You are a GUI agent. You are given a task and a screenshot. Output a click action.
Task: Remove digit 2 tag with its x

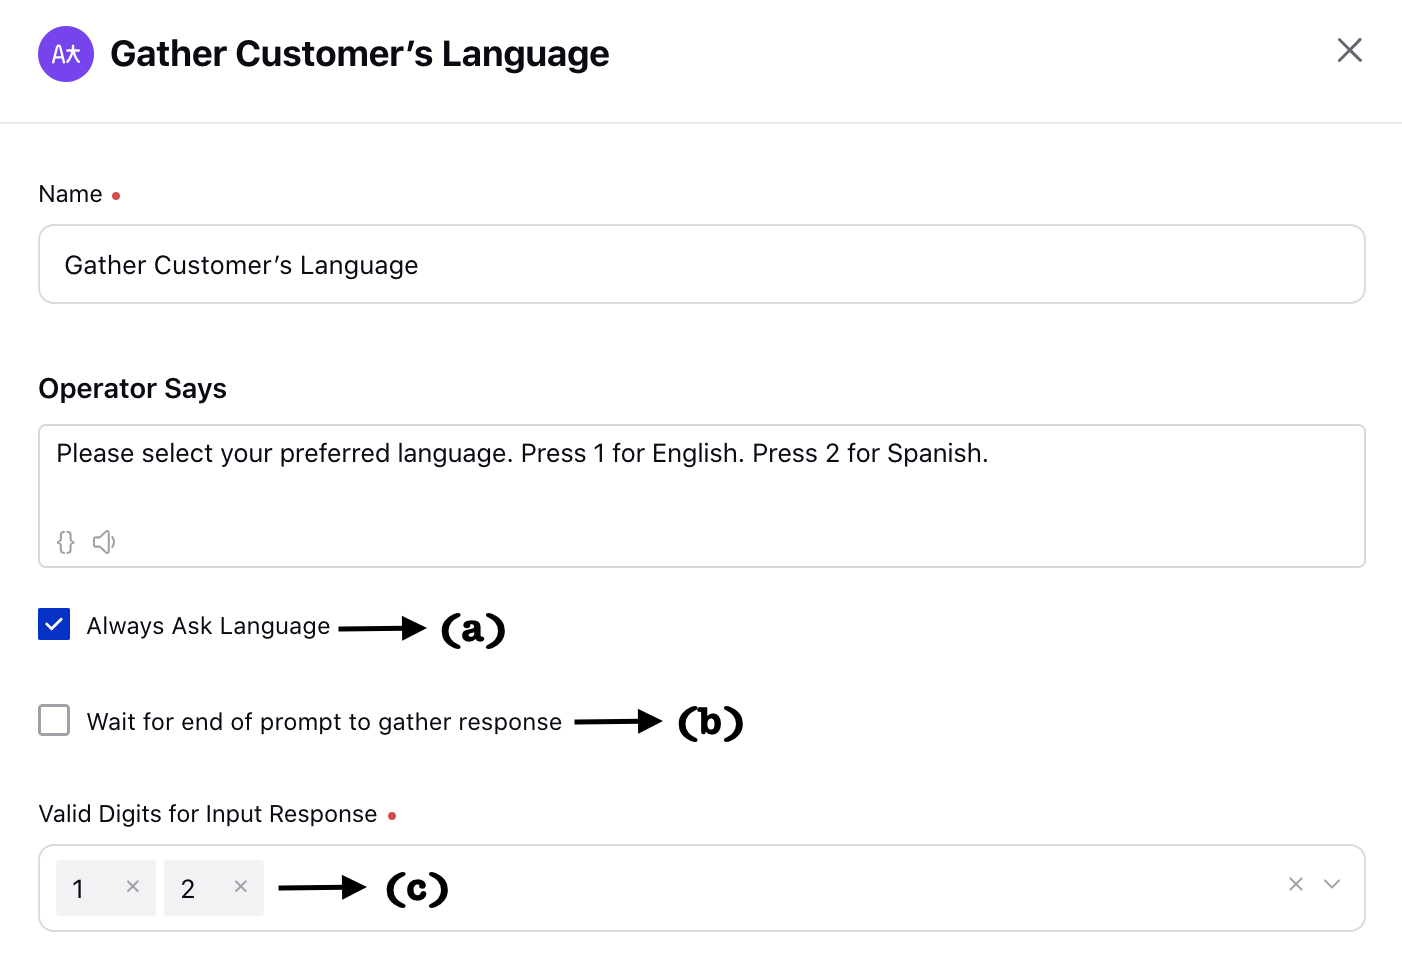tap(240, 887)
